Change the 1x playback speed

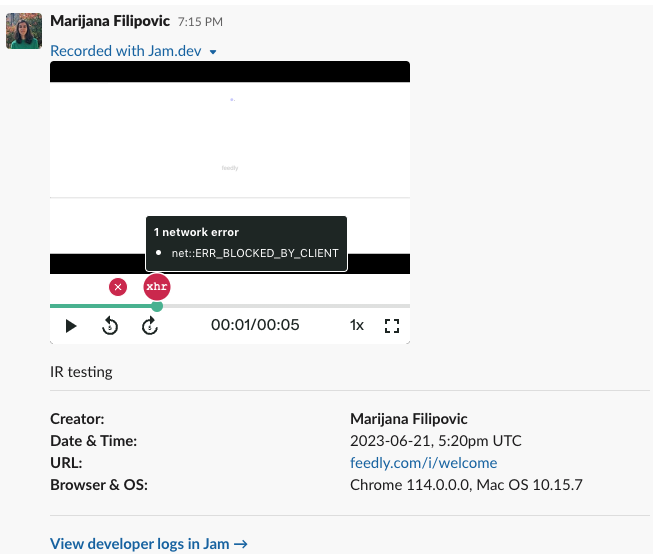tap(357, 325)
